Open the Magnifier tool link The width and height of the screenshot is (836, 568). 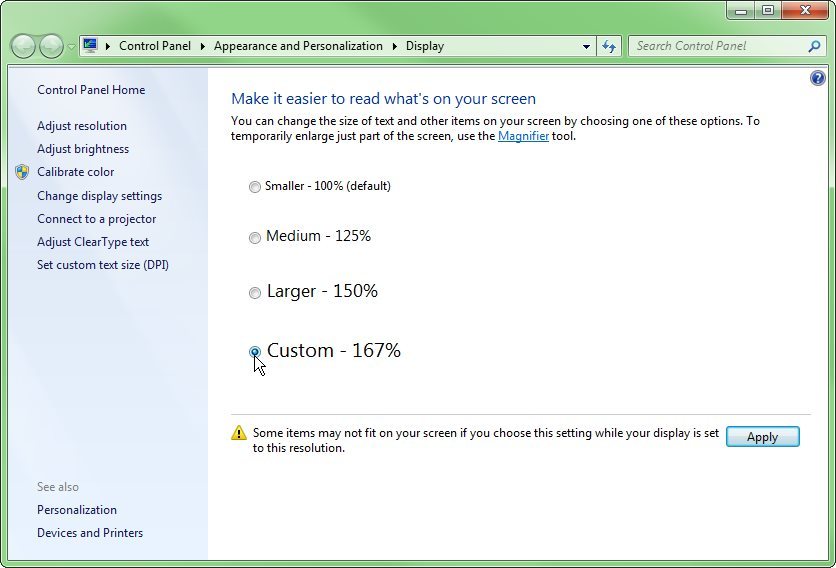tap(523, 136)
